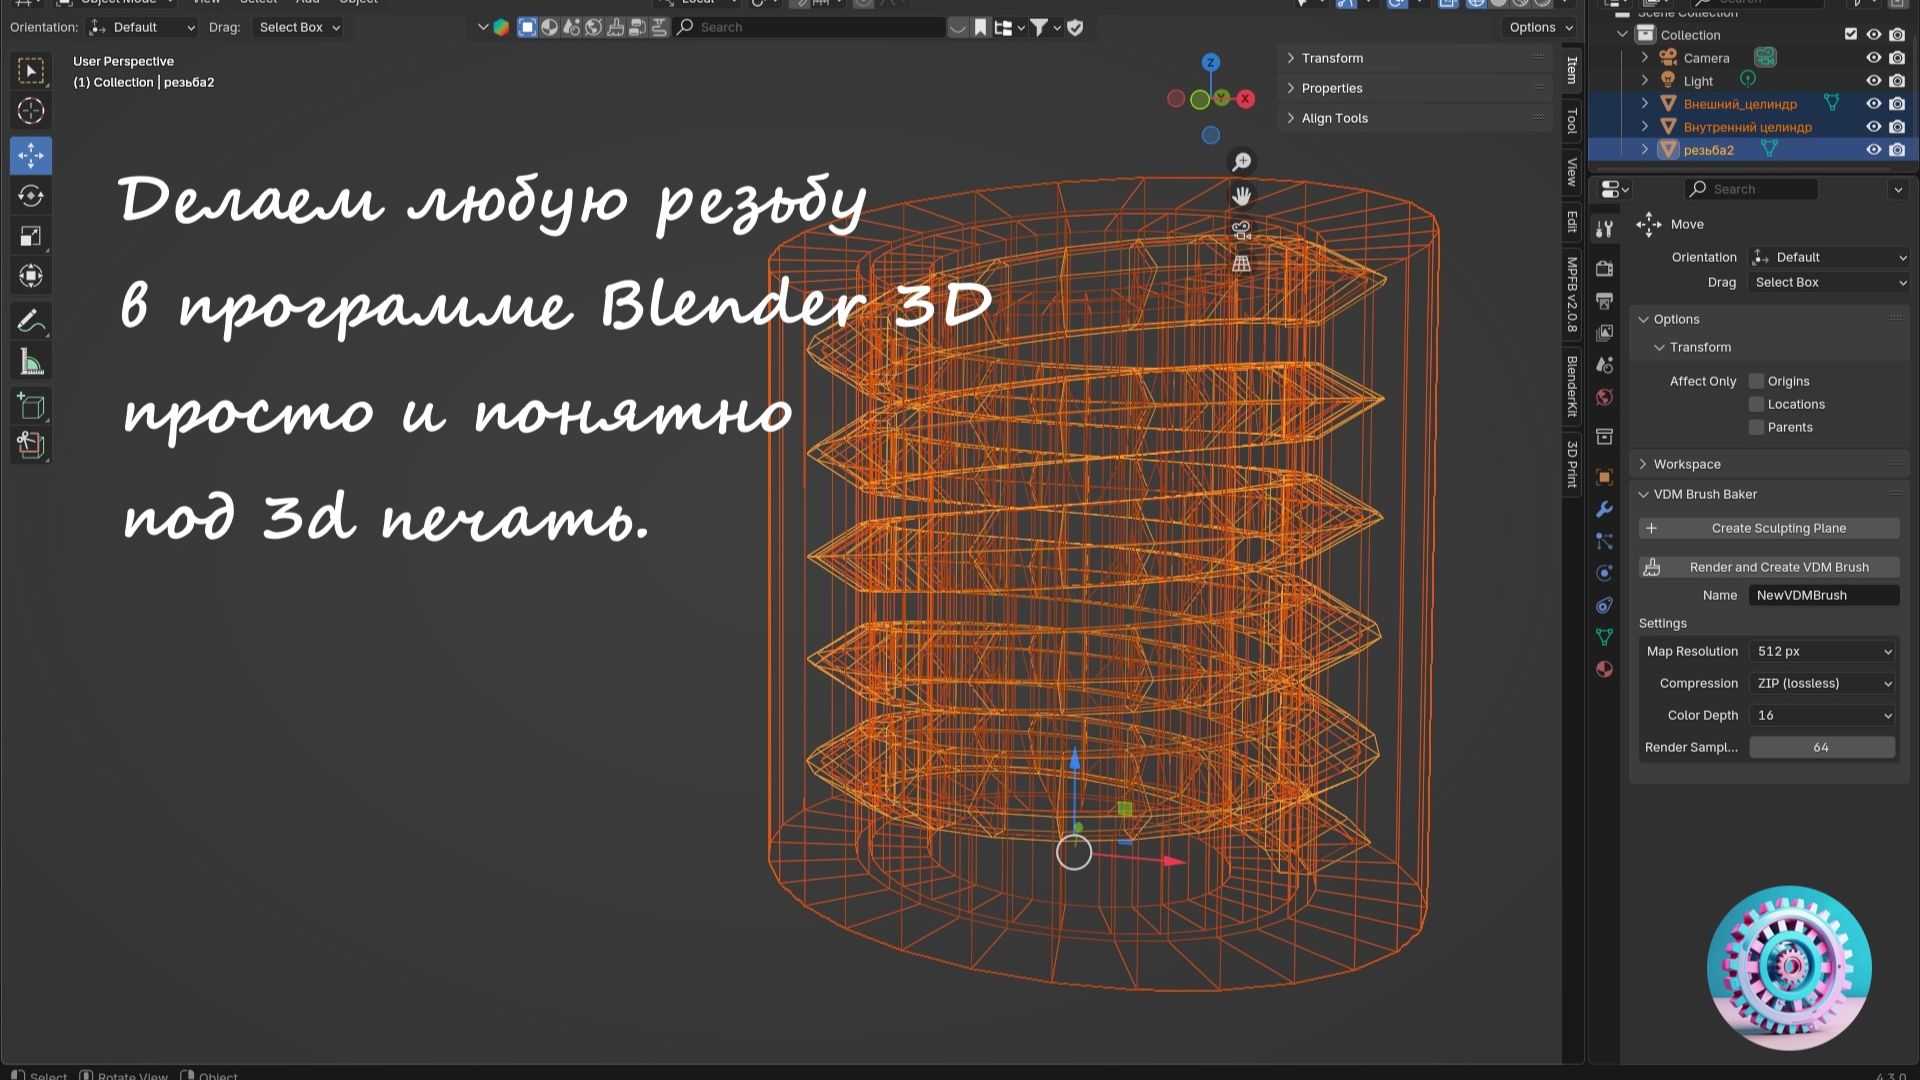Screen dimensions: 1920x1080
Task: Select the Move tool in left toolbar
Action: (x=31, y=155)
